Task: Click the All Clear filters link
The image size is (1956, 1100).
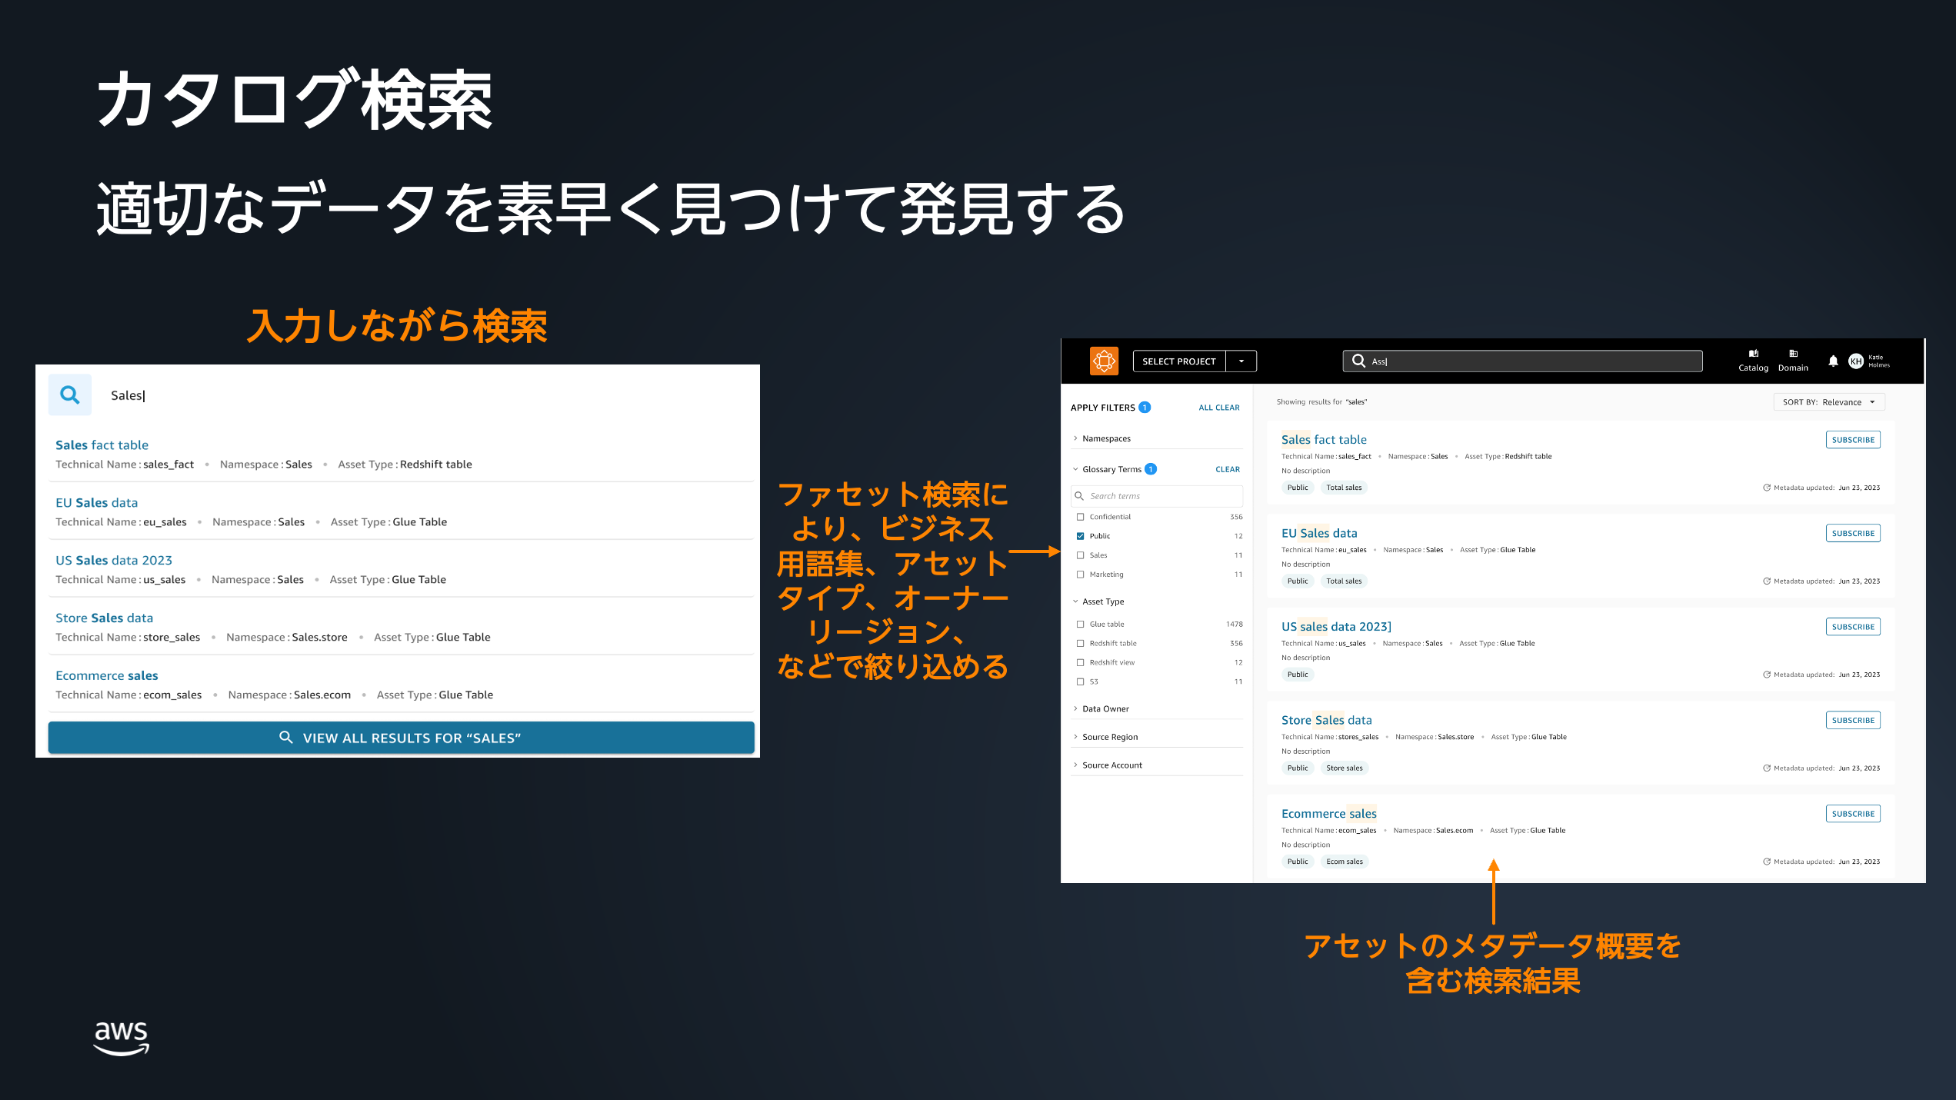Action: tap(1218, 408)
